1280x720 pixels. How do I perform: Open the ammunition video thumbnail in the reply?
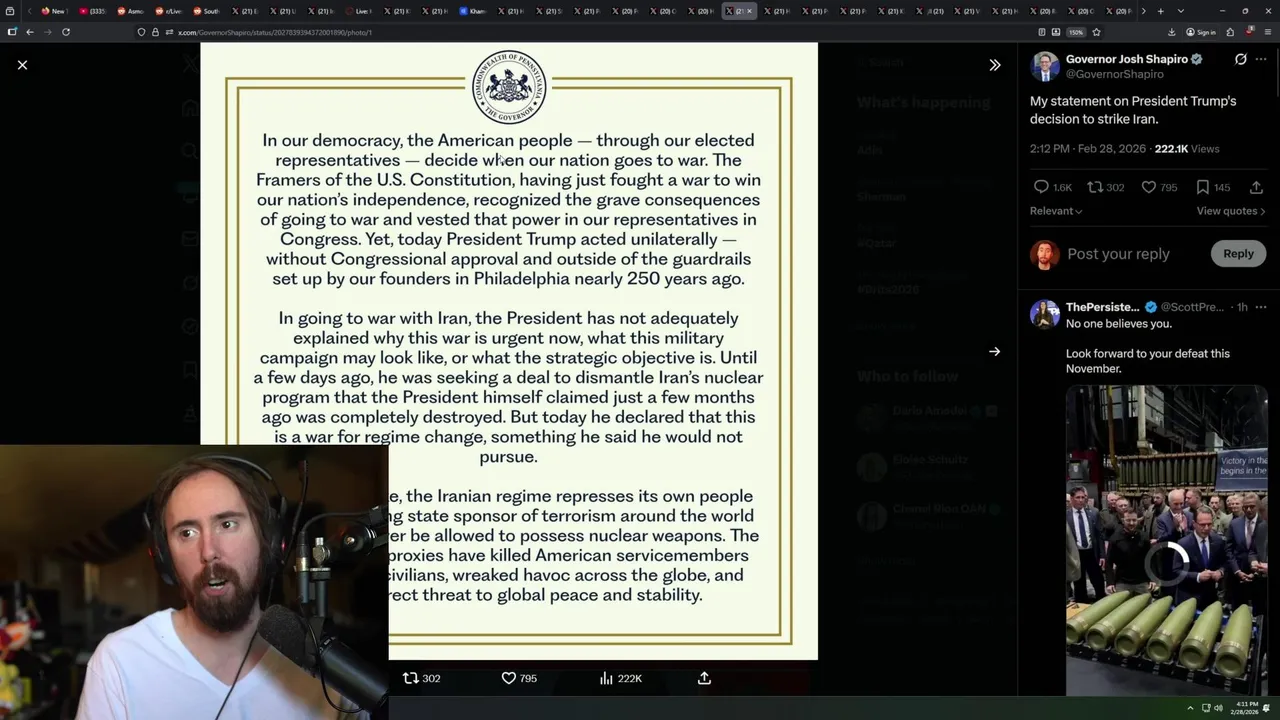tap(1166, 540)
